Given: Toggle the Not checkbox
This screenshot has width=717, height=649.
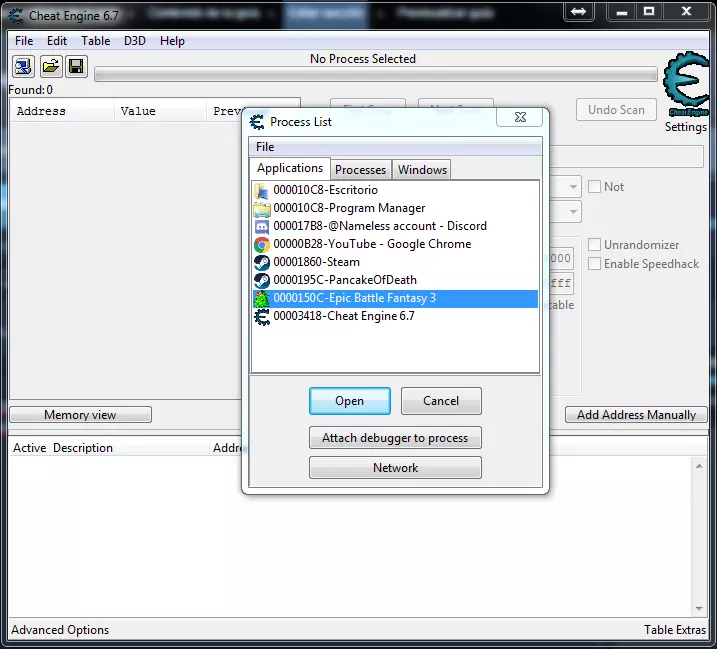Looking at the screenshot, I should pos(594,187).
